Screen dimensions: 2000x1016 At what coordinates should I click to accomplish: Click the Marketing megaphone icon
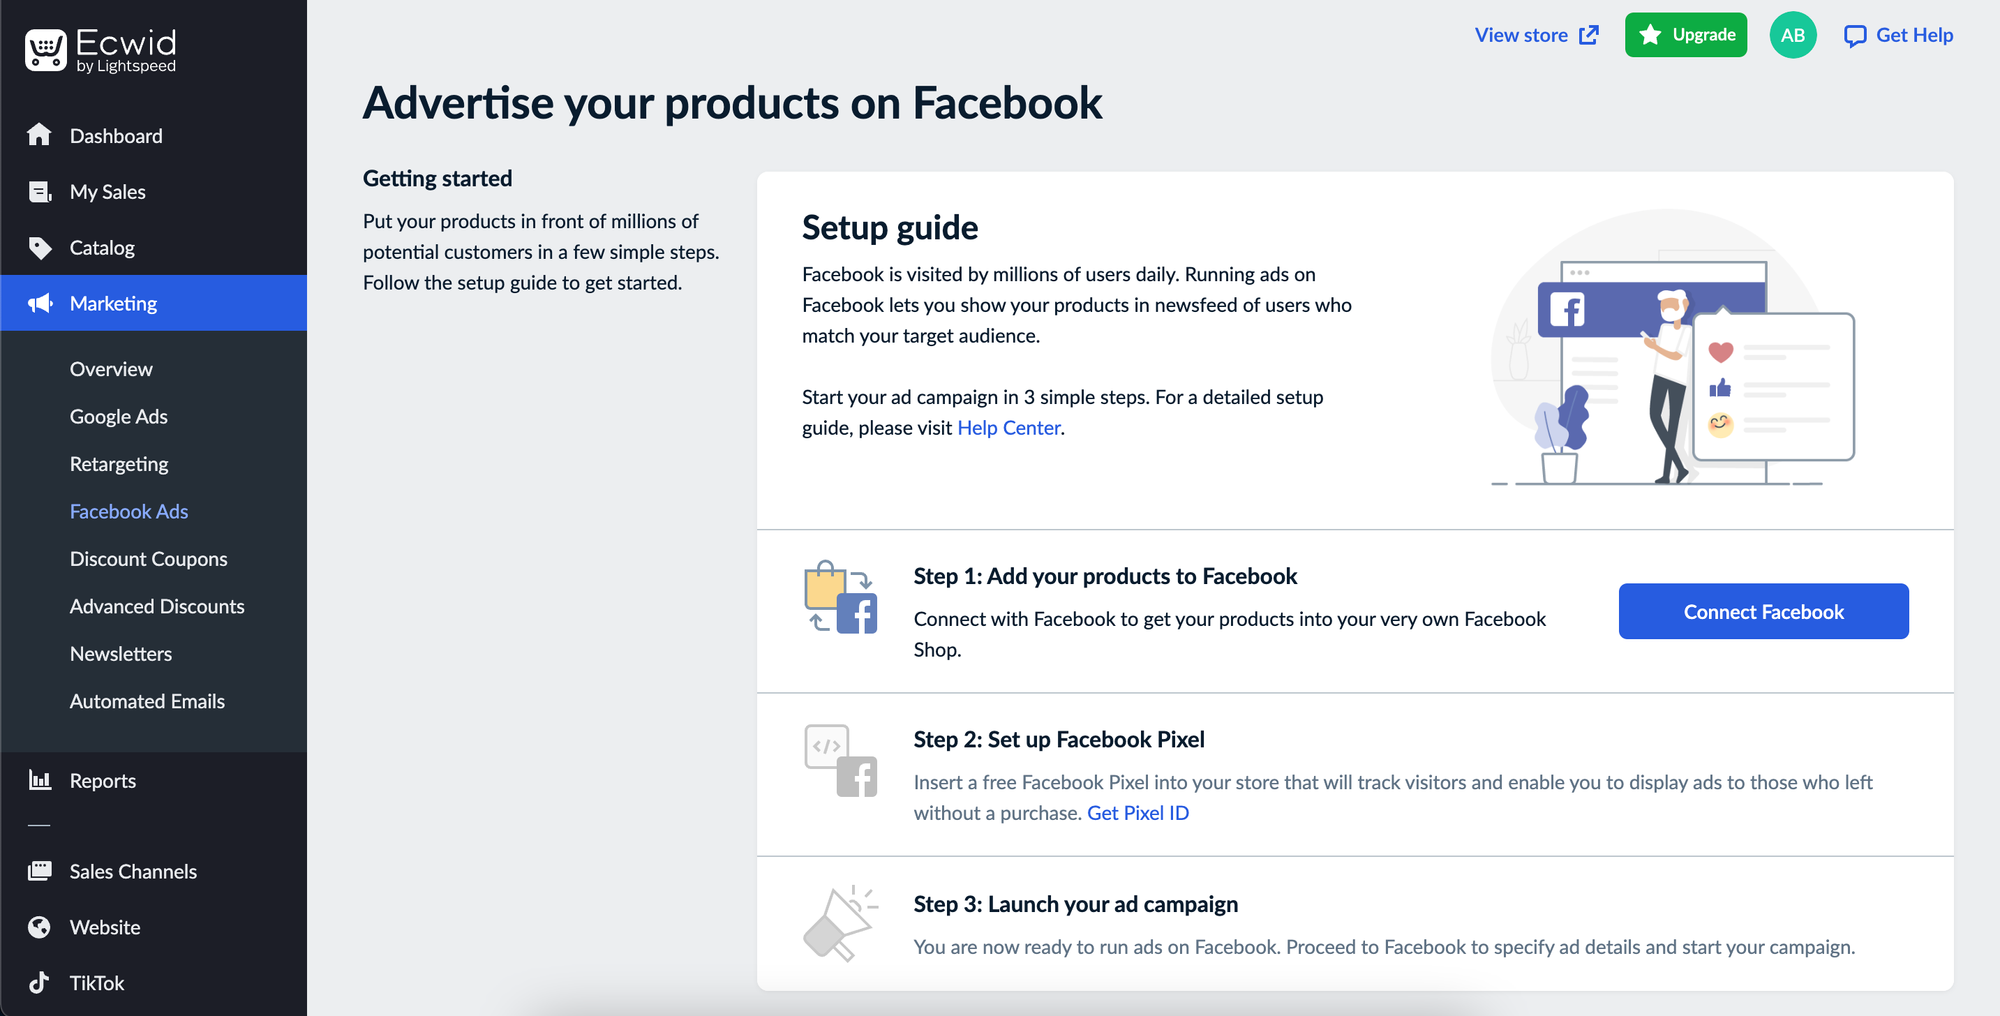(x=40, y=303)
